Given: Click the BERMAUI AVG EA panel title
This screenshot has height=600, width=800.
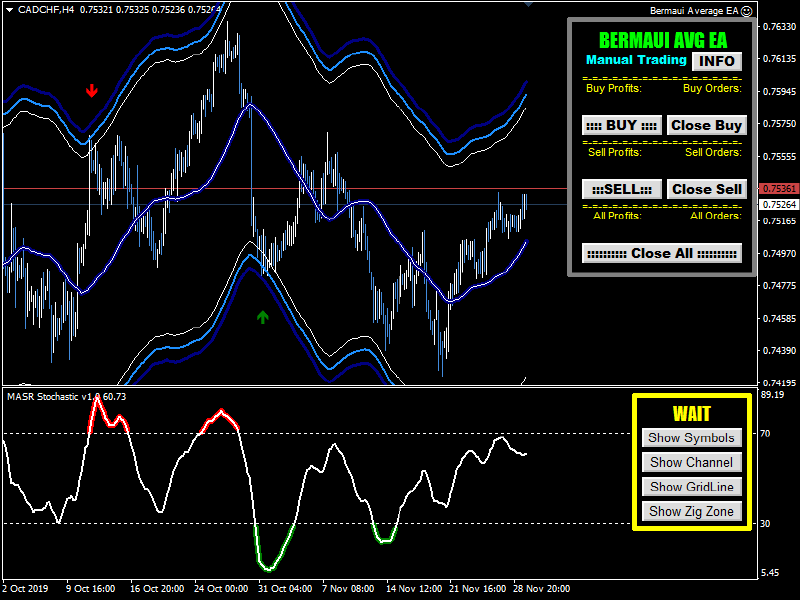Looking at the screenshot, I should 663,40.
